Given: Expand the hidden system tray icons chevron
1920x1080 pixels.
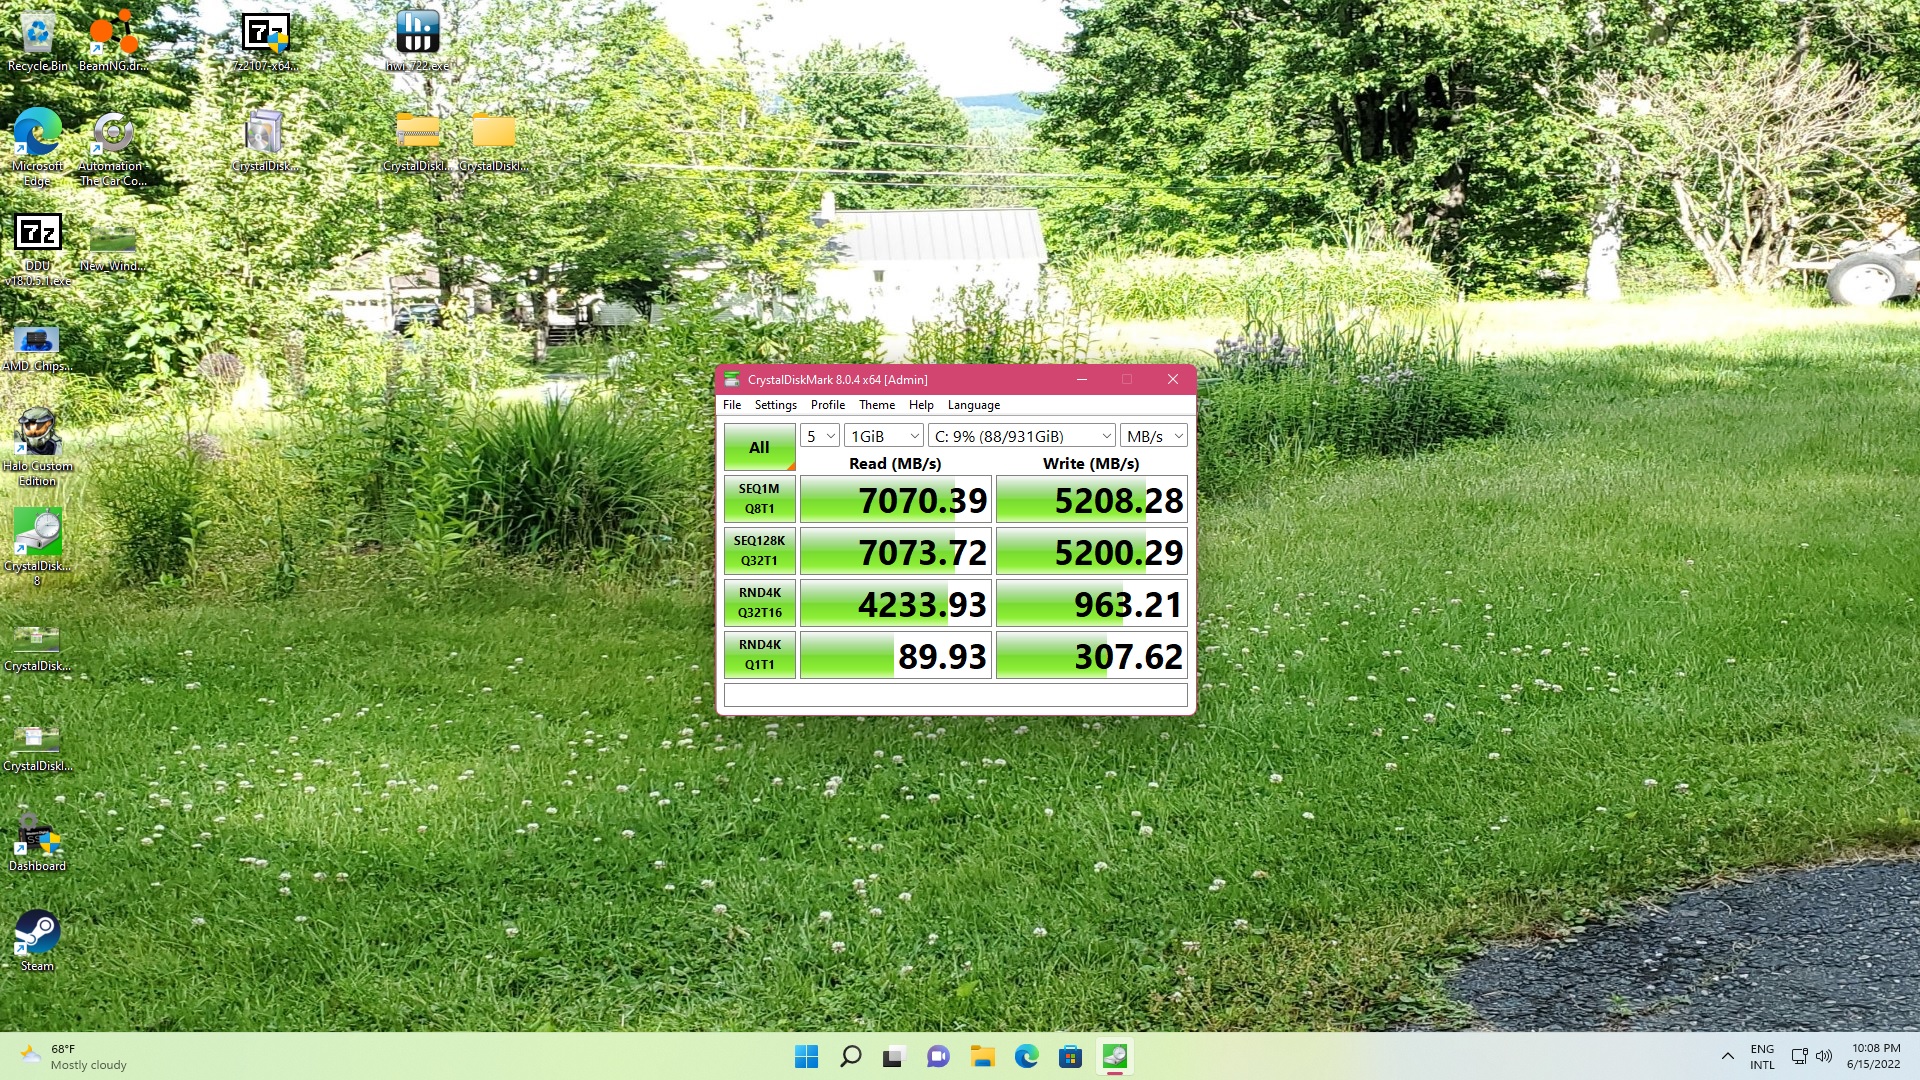Looking at the screenshot, I should pos(1727,1056).
